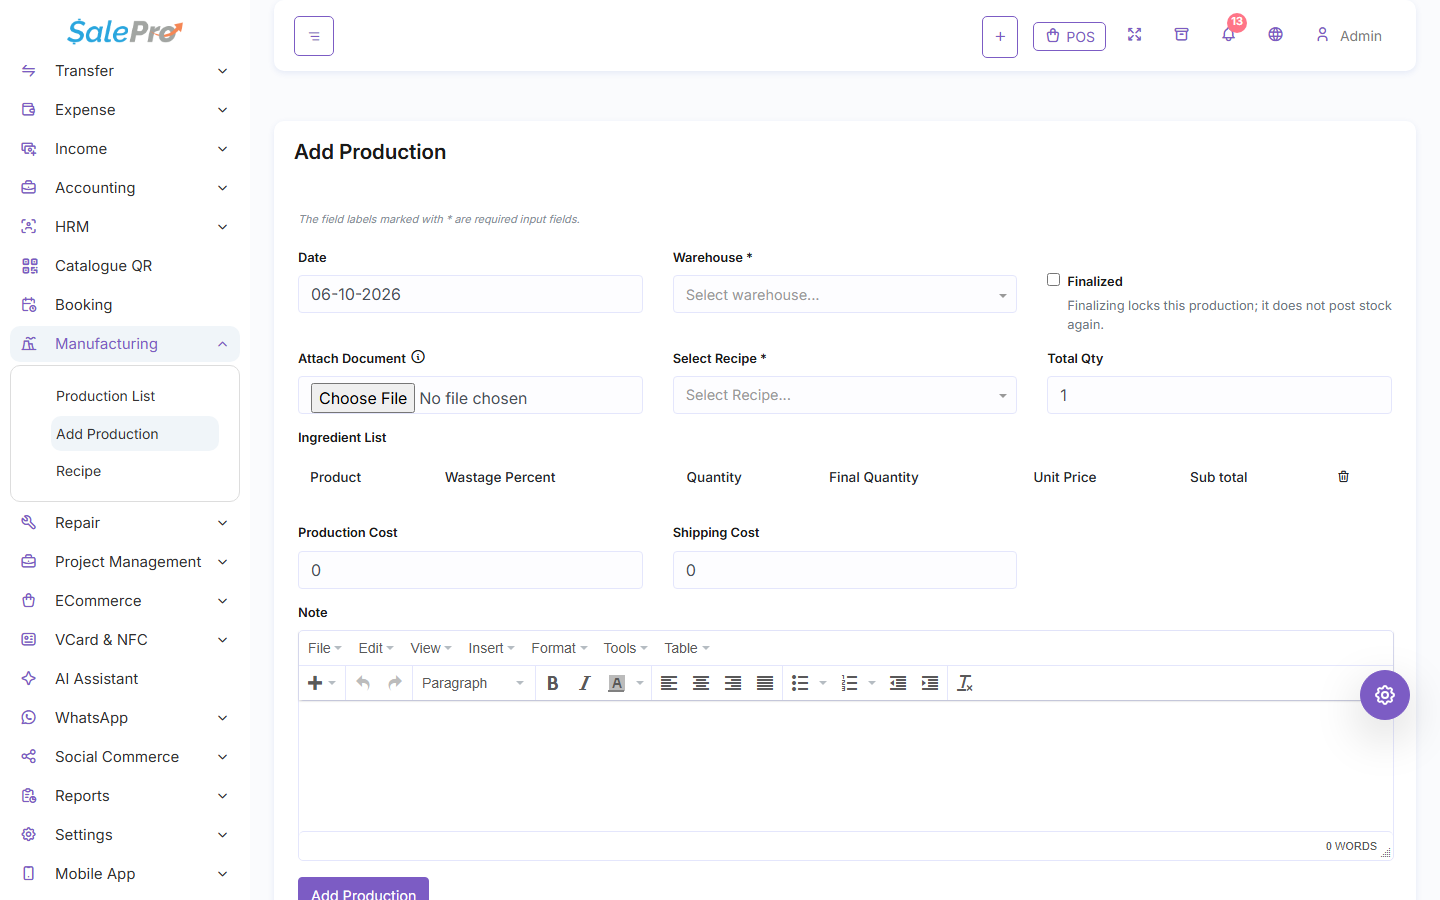Open the cash register icon in header
The width and height of the screenshot is (1440, 900).
[1181, 35]
